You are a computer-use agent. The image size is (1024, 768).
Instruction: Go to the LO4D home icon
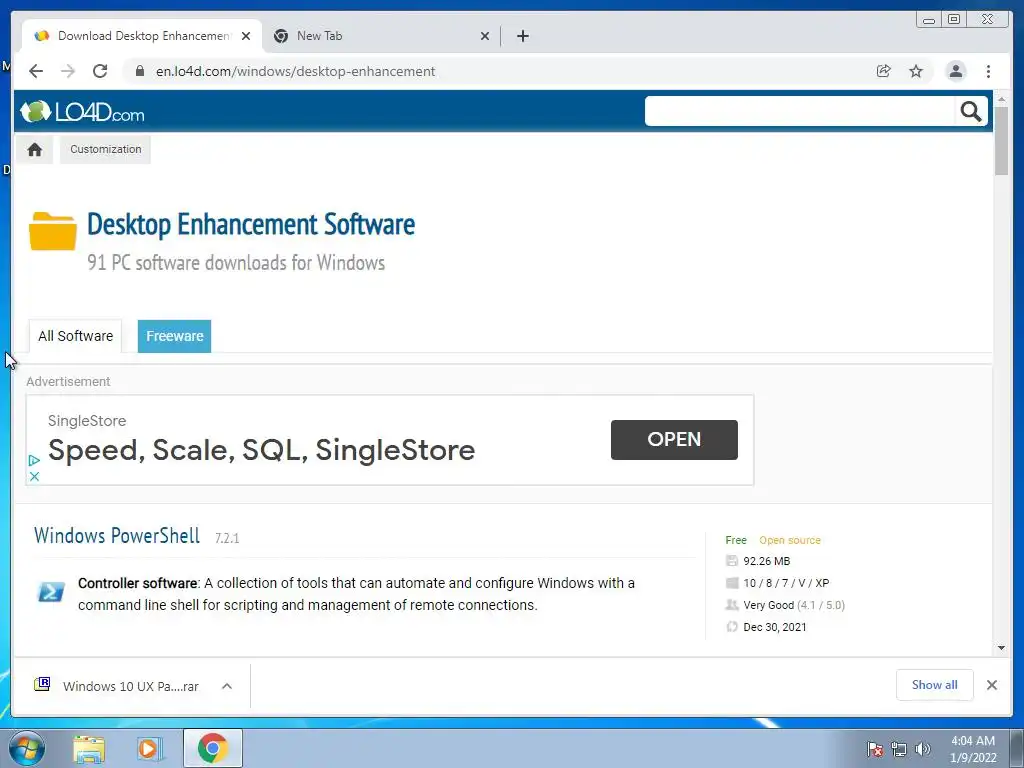(35, 150)
